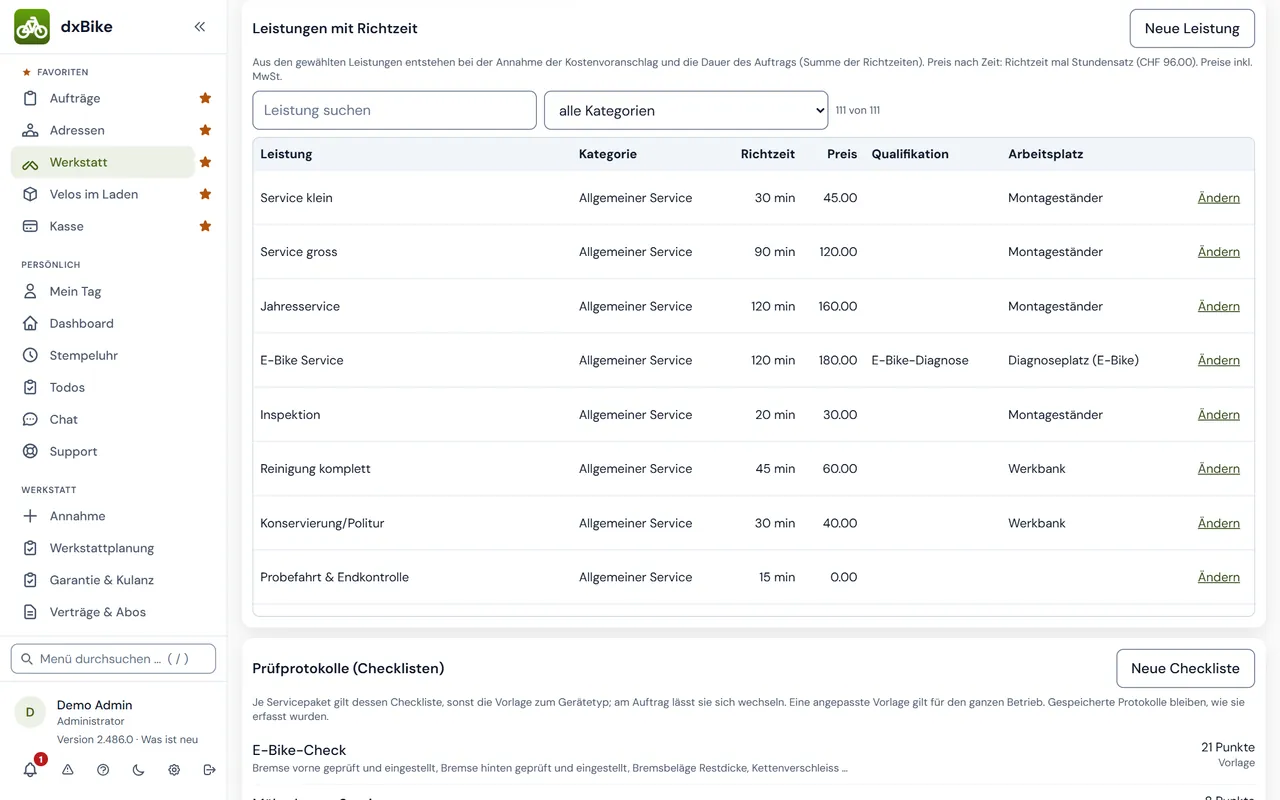Edit Reinigung komplett via Ändern
Image resolution: width=1280 pixels, height=800 pixels.
(x=1218, y=469)
